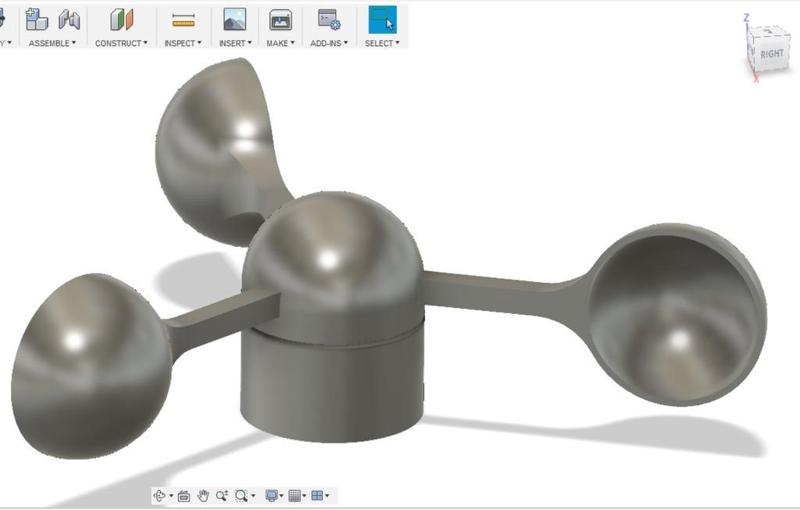The width and height of the screenshot is (800, 510).
Task: Activate the blue Select tool icon
Action: (382, 20)
